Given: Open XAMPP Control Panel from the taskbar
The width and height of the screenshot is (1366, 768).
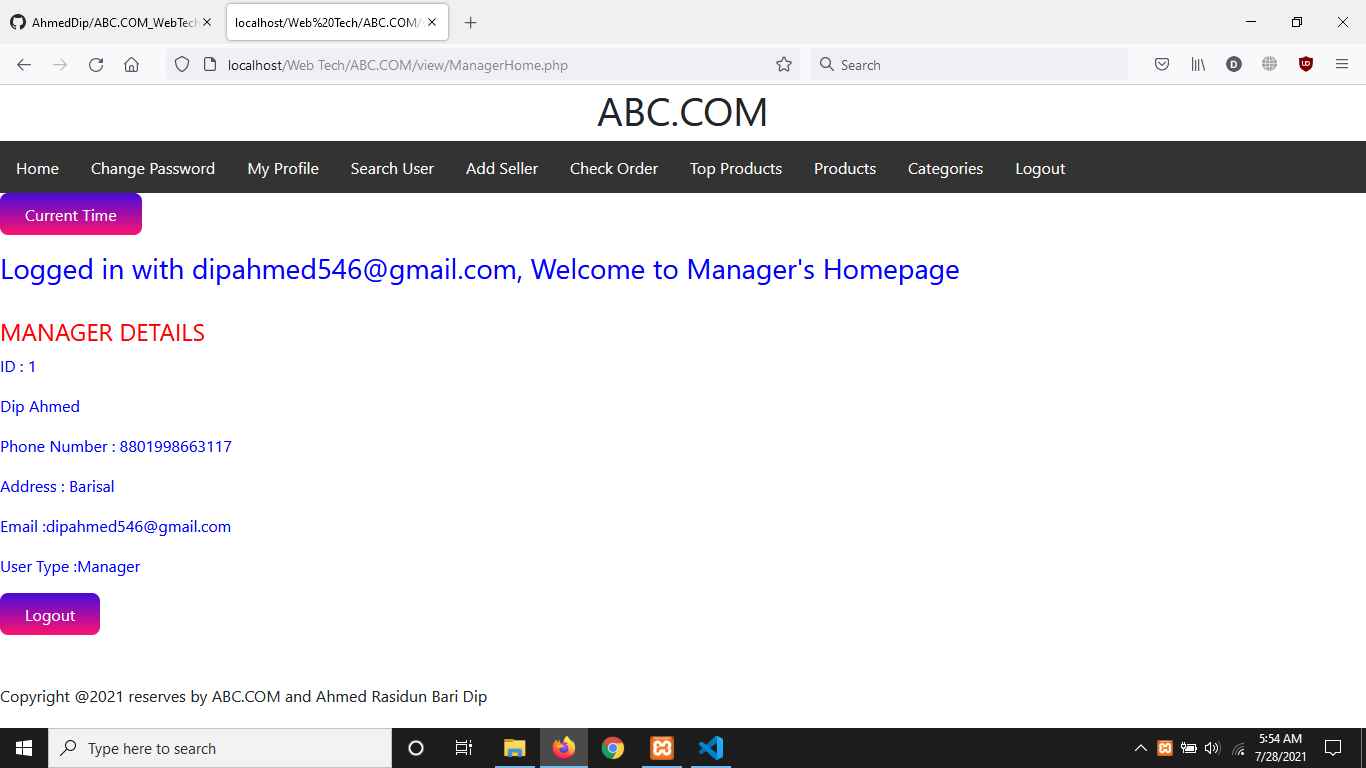Looking at the screenshot, I should [662, 748].
